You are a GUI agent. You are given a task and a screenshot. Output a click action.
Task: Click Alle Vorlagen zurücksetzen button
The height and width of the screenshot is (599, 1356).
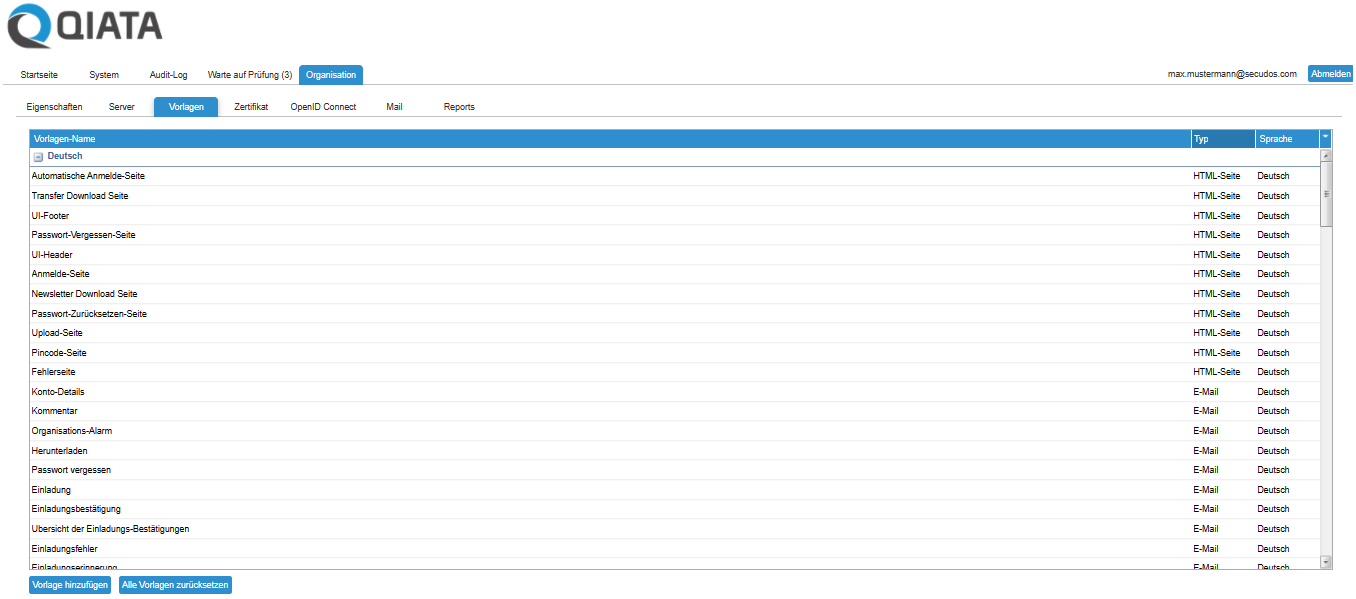click(x=175, y=584)
